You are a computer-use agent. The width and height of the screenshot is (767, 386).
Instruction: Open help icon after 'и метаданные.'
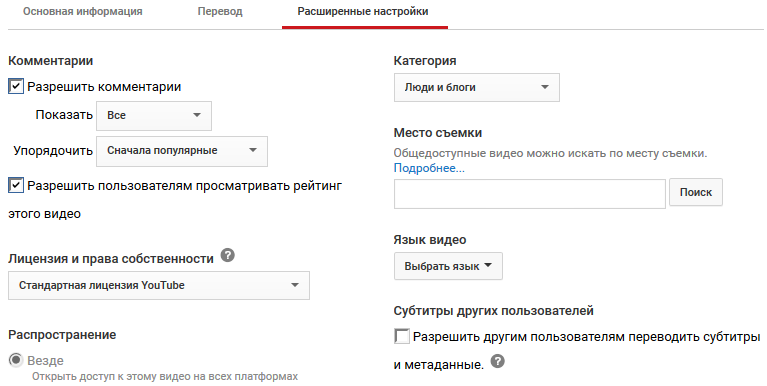click(497, 362)
